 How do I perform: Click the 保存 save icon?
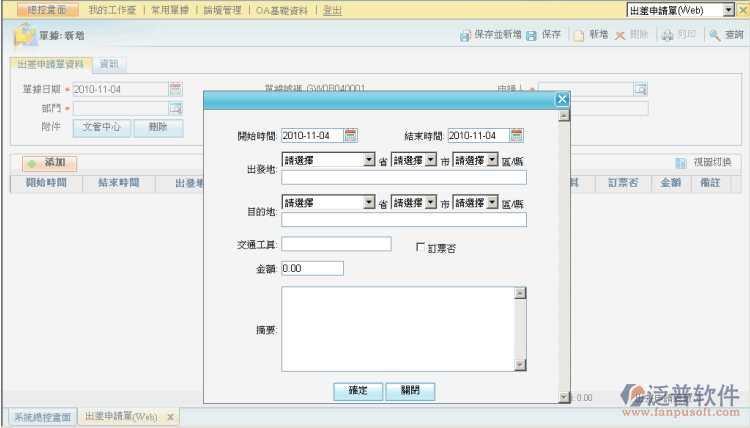click(531, 35)
